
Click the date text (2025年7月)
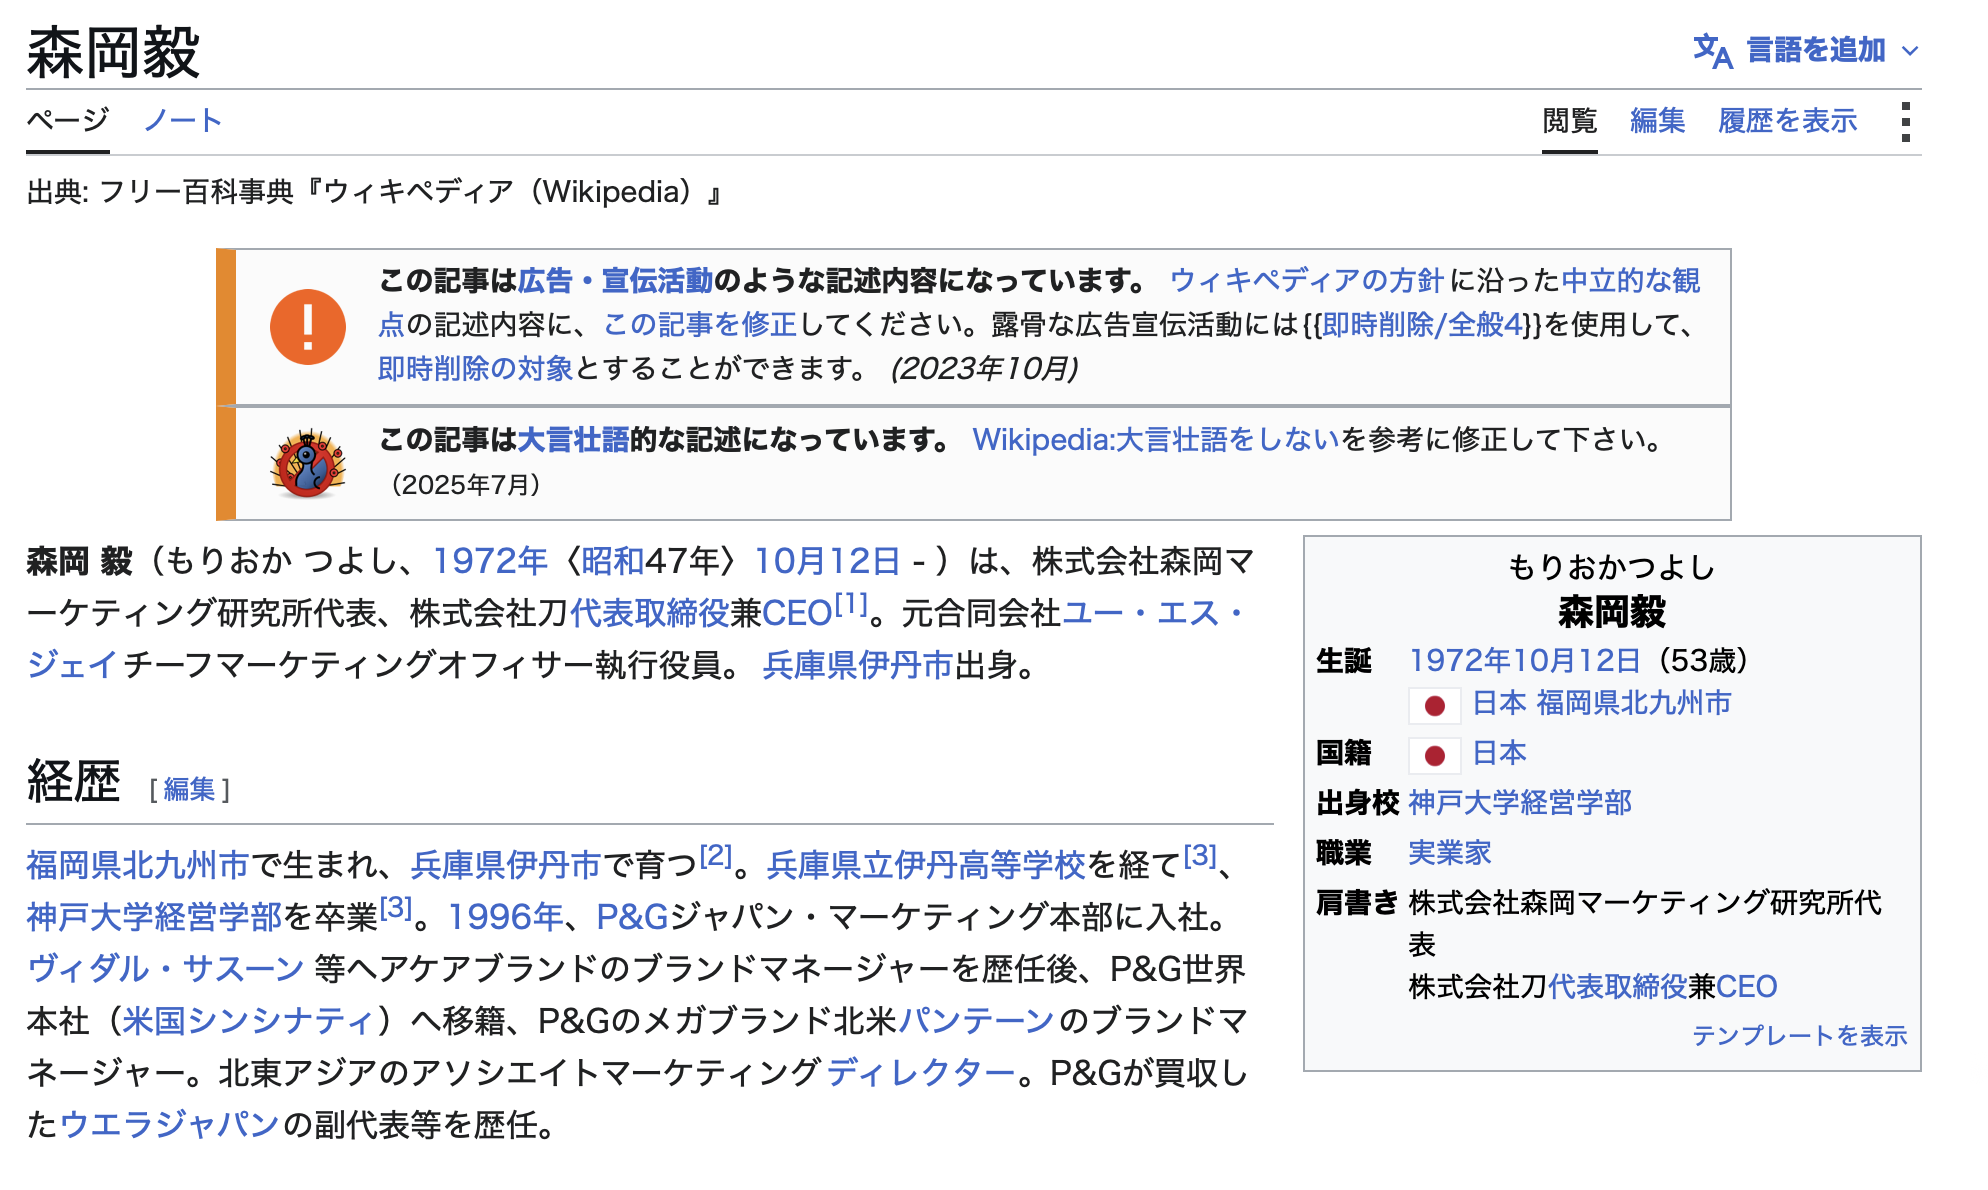(x=466, y=485)
